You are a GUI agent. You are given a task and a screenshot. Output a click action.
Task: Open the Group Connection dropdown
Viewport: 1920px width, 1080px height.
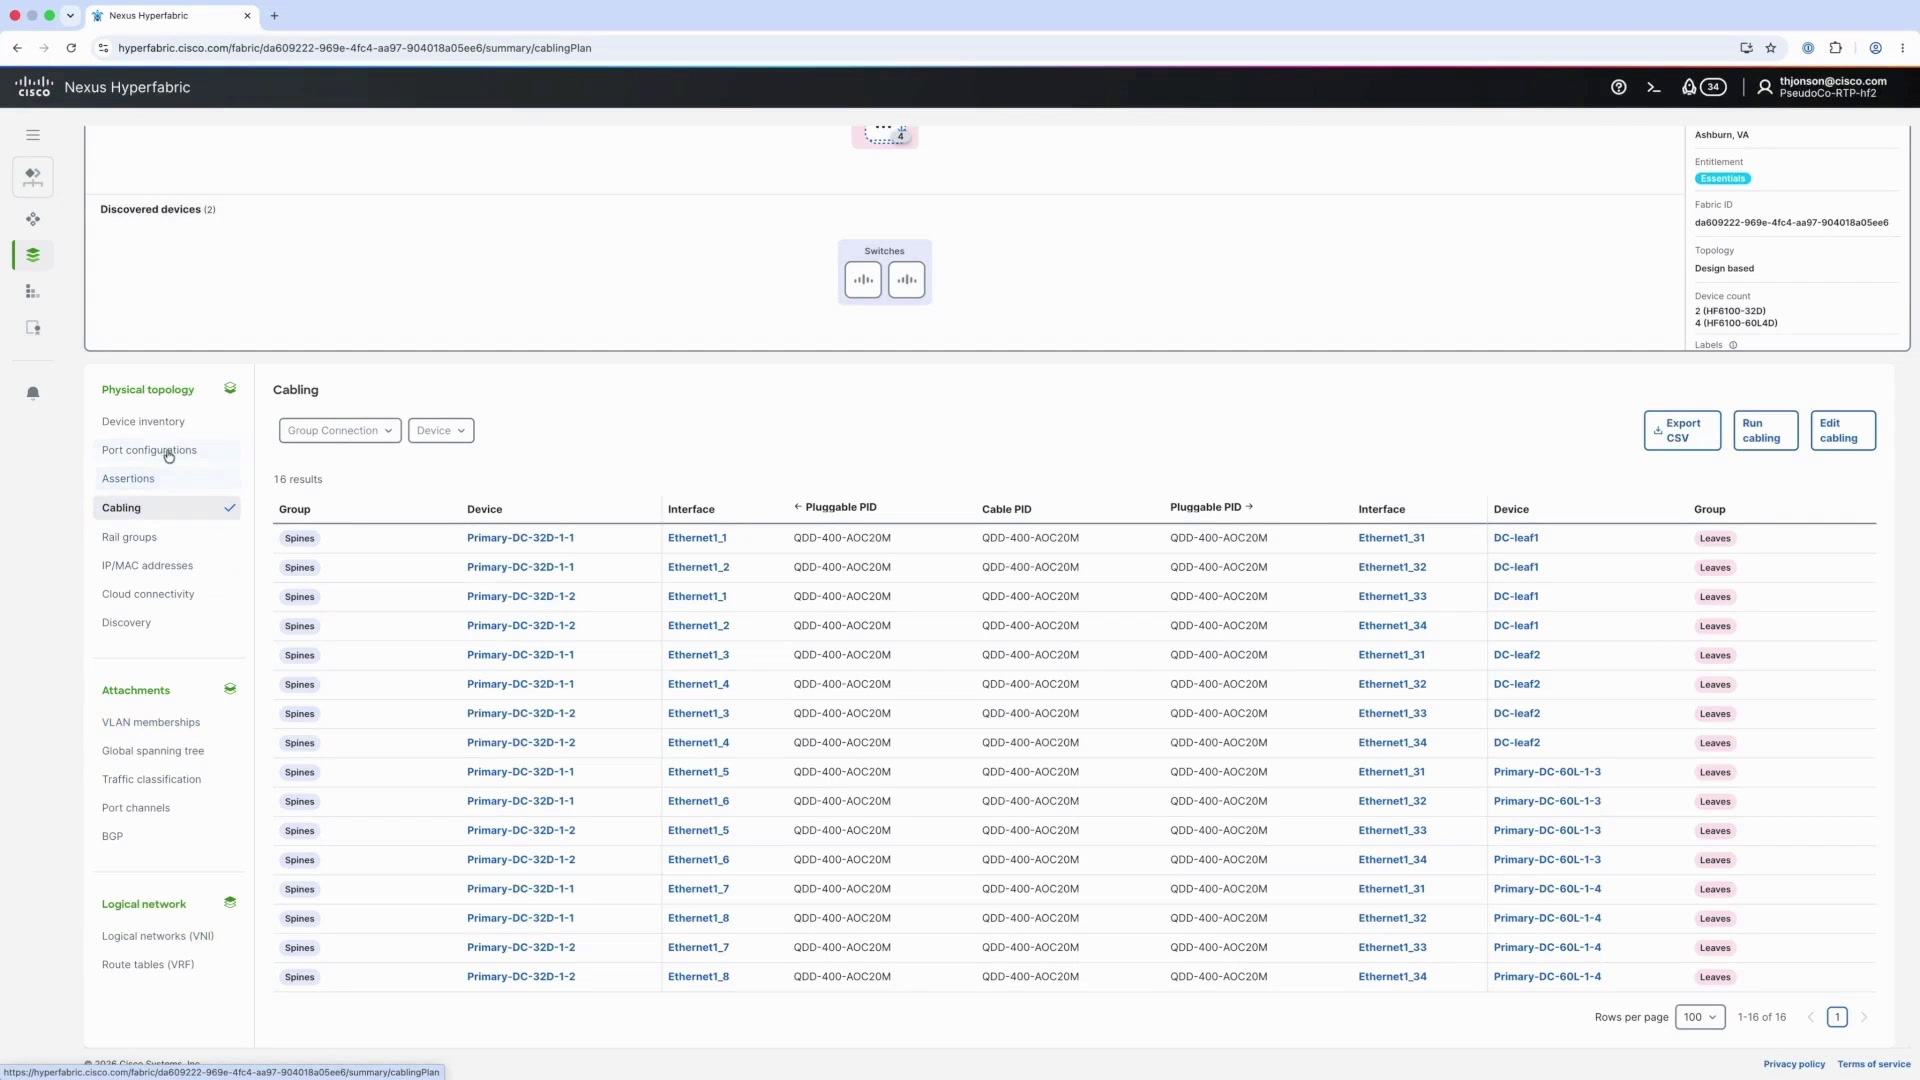click(x=340, y=431)
